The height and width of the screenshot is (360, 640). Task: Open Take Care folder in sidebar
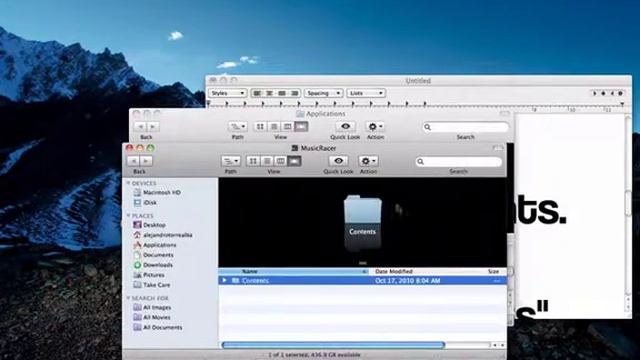(x=152, y=285)
